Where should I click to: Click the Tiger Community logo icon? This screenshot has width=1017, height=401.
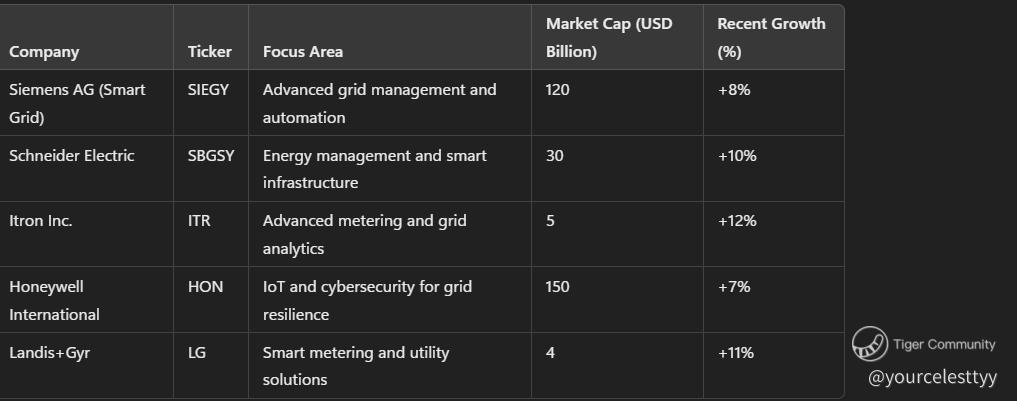point(870,344)
